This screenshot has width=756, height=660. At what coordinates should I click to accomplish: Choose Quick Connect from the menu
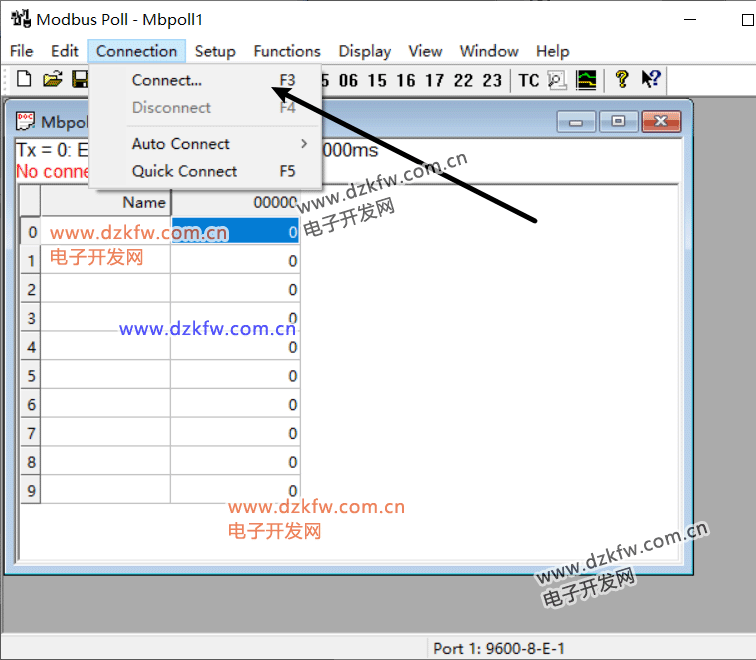tap(185, 171)
